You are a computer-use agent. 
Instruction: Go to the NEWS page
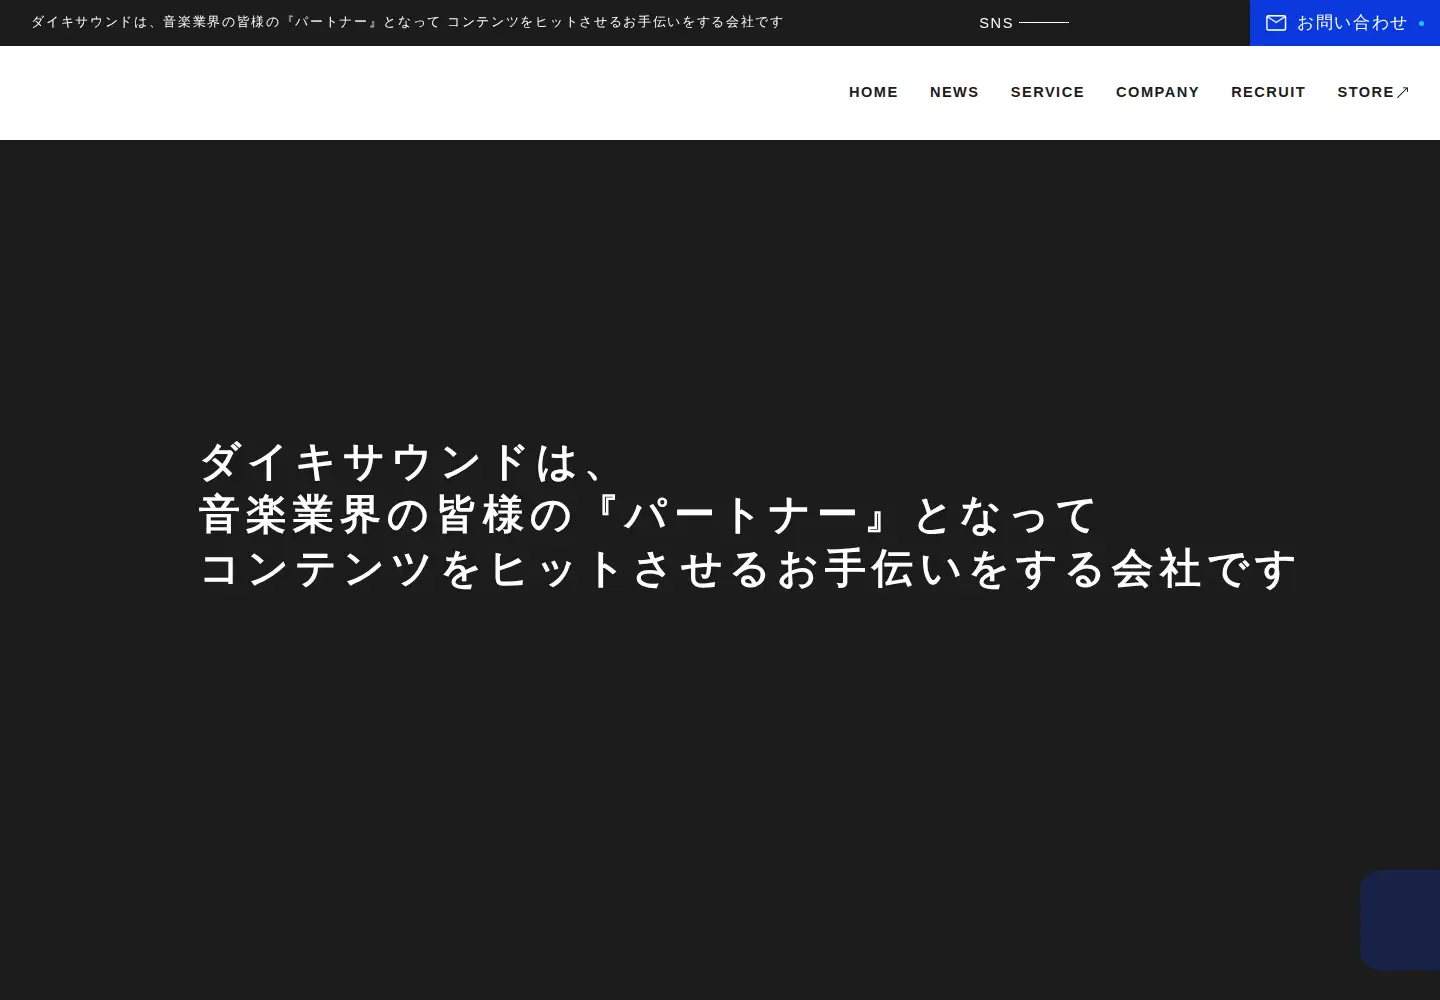tap(954, 92)
